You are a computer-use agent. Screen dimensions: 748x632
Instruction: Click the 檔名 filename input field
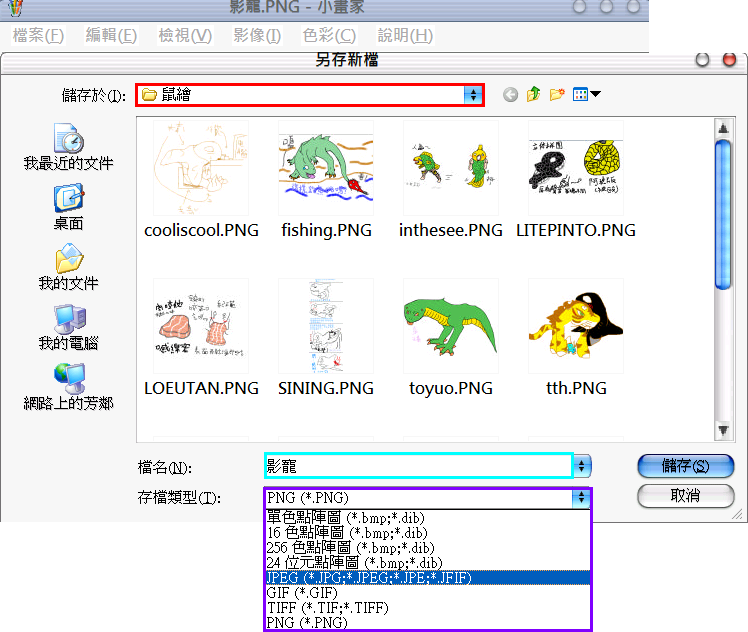418,466
